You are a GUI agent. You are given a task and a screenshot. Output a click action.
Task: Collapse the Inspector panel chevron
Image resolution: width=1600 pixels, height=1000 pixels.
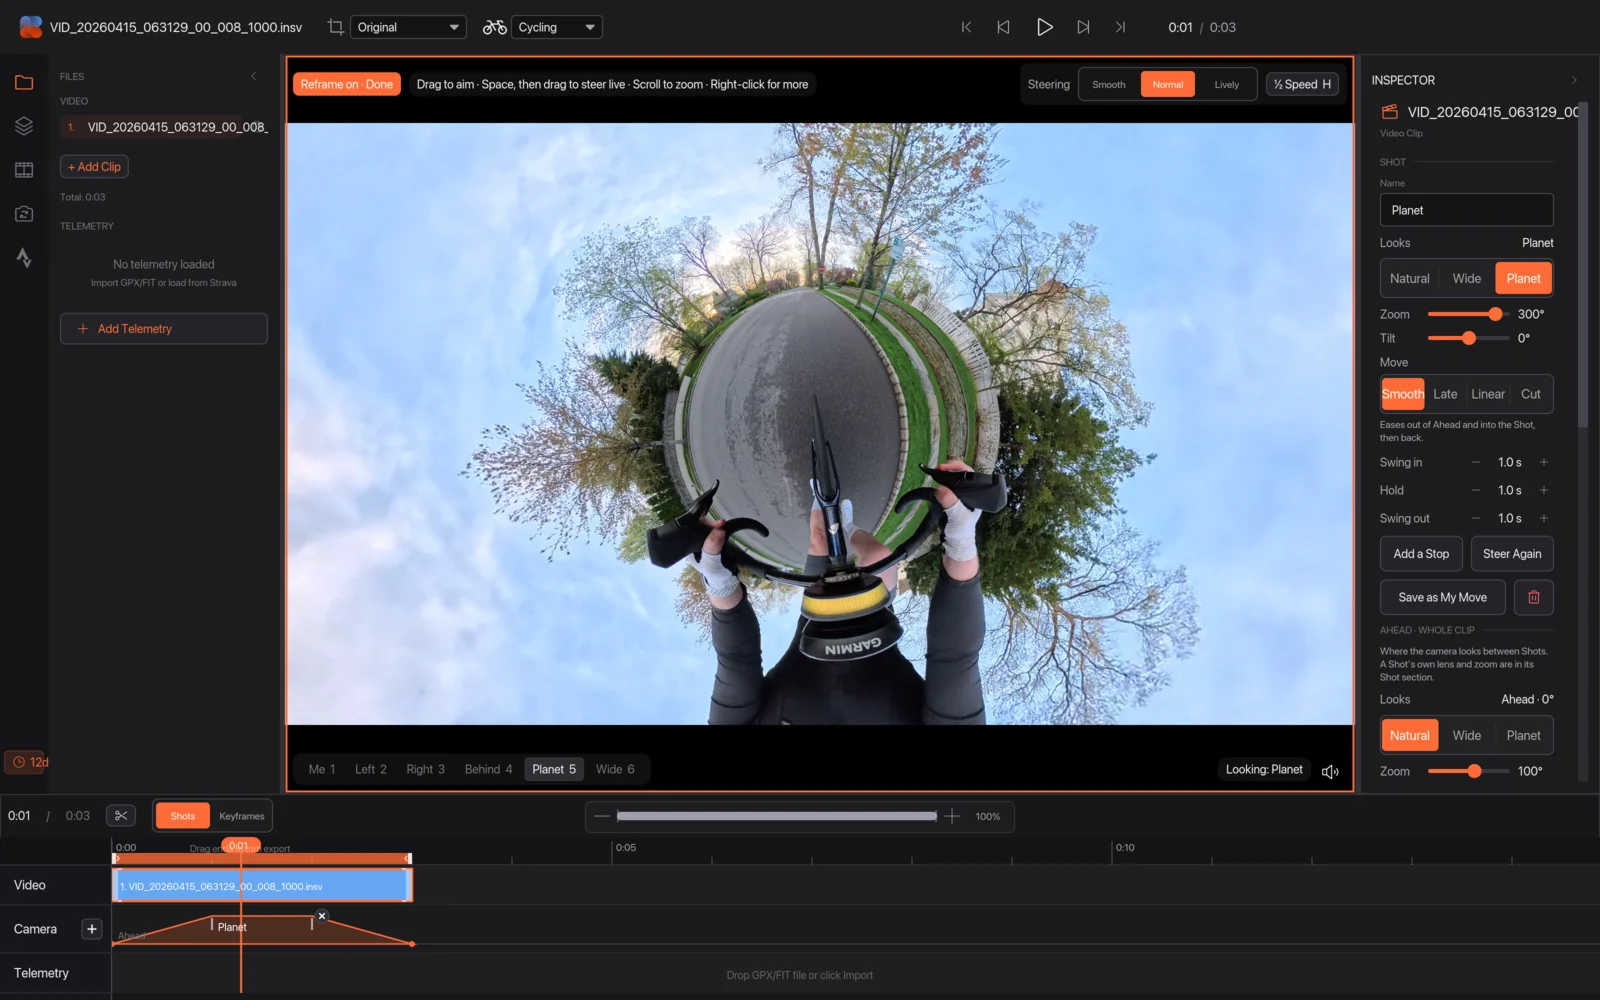[1574, 80]
